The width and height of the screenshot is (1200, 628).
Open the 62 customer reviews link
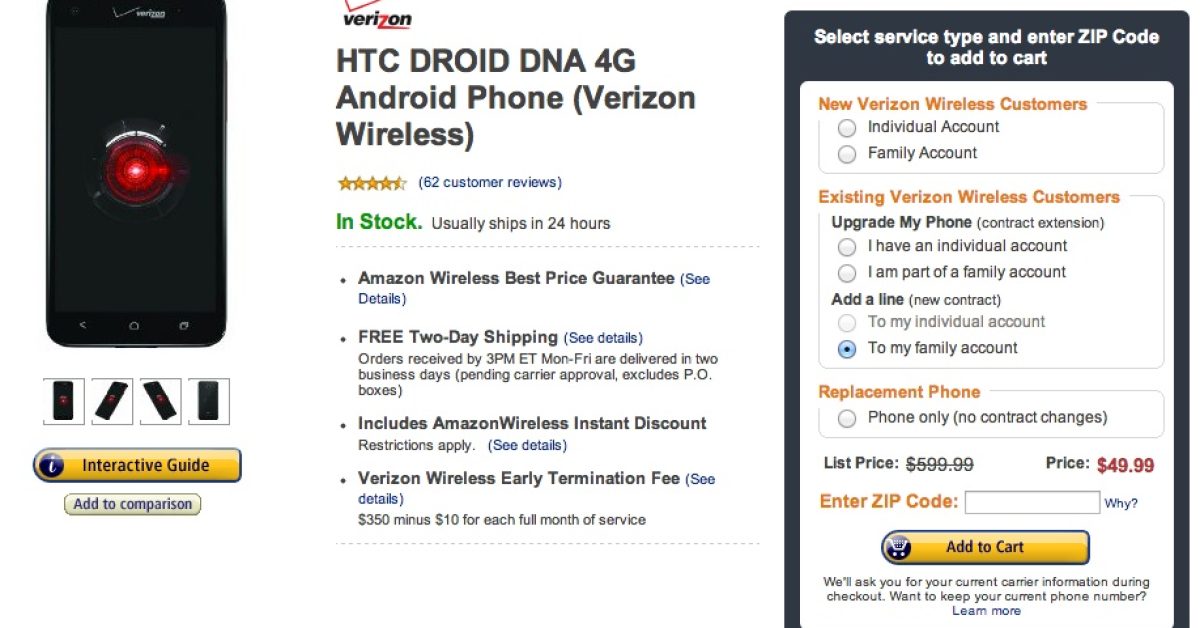coord(490,183)
